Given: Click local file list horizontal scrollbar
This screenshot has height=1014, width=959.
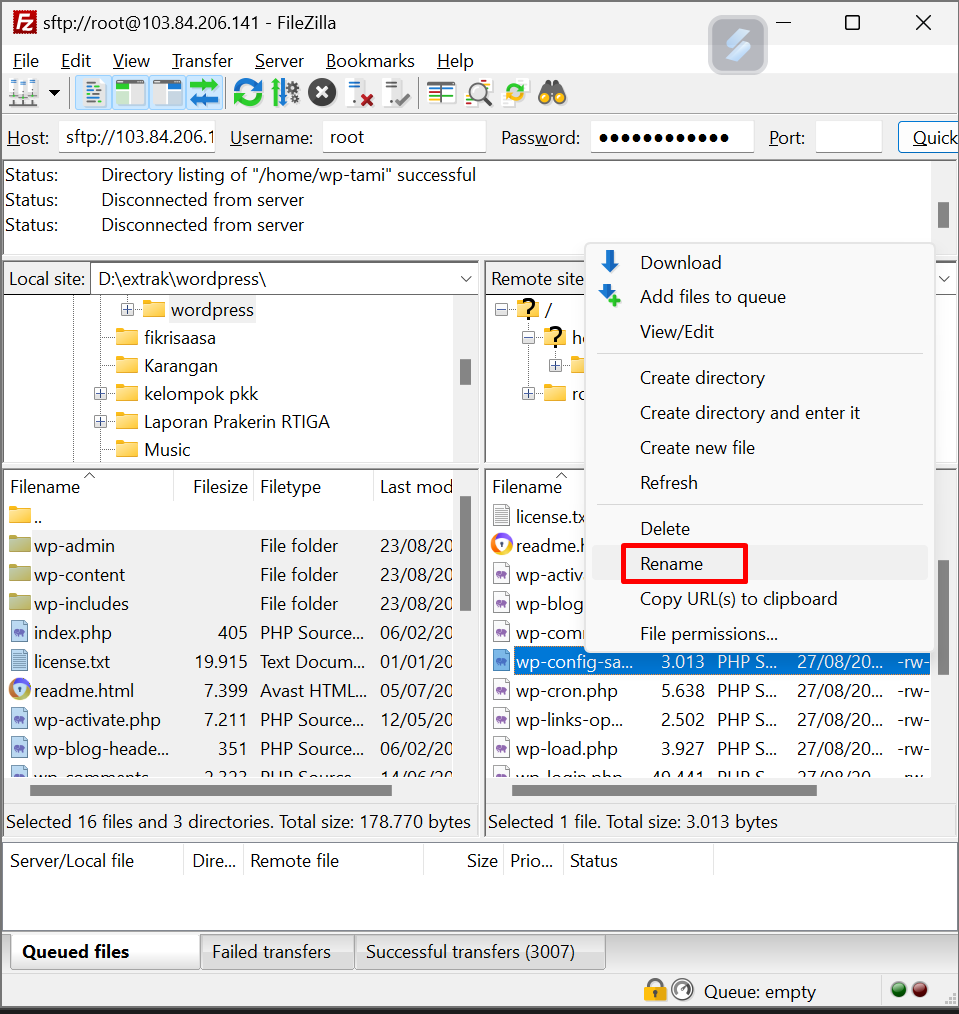Looking at the screenshot, I should tap(211, 790).
